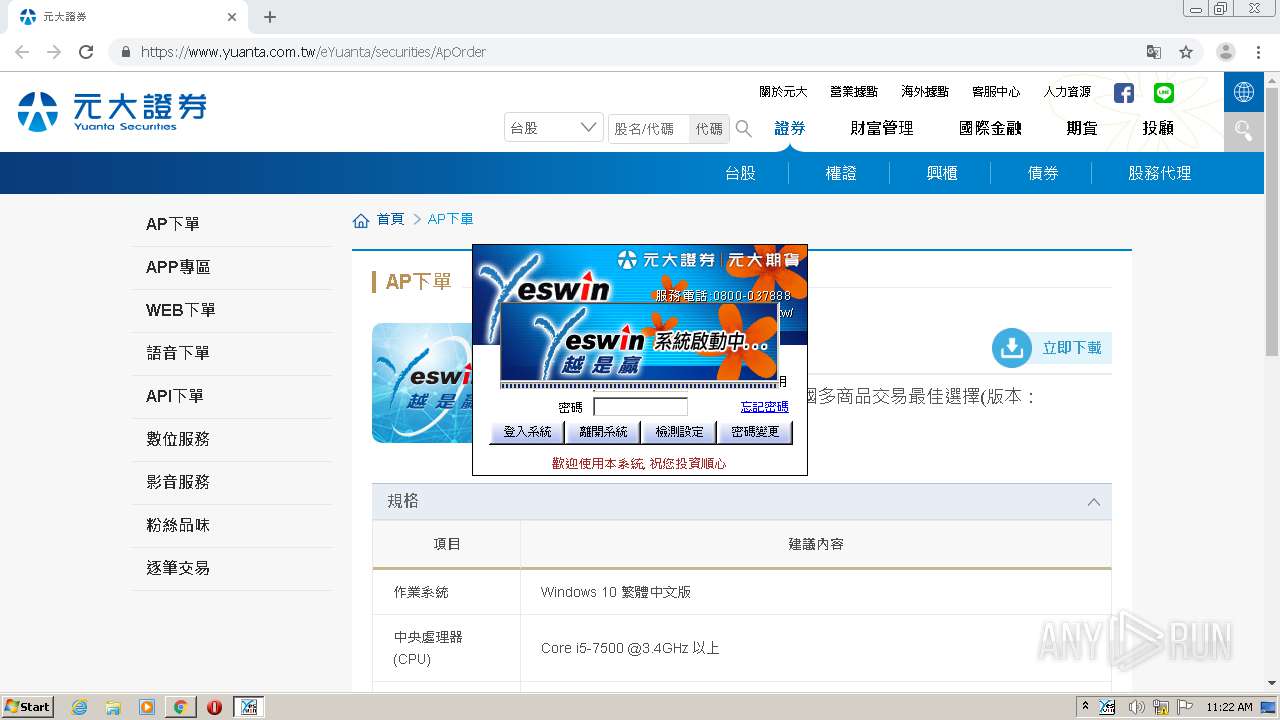Click the 營業據點 top link
This screenshot has height=720, width=1280.
coord(854,92)
